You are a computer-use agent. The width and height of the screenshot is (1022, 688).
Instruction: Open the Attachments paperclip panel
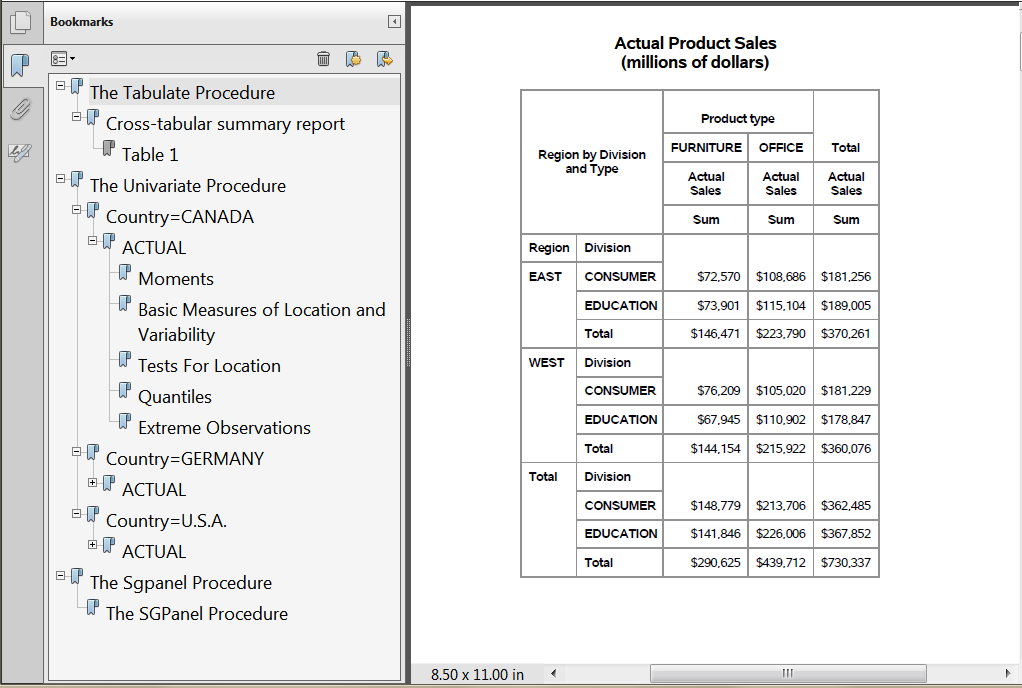tap(20, 109)
